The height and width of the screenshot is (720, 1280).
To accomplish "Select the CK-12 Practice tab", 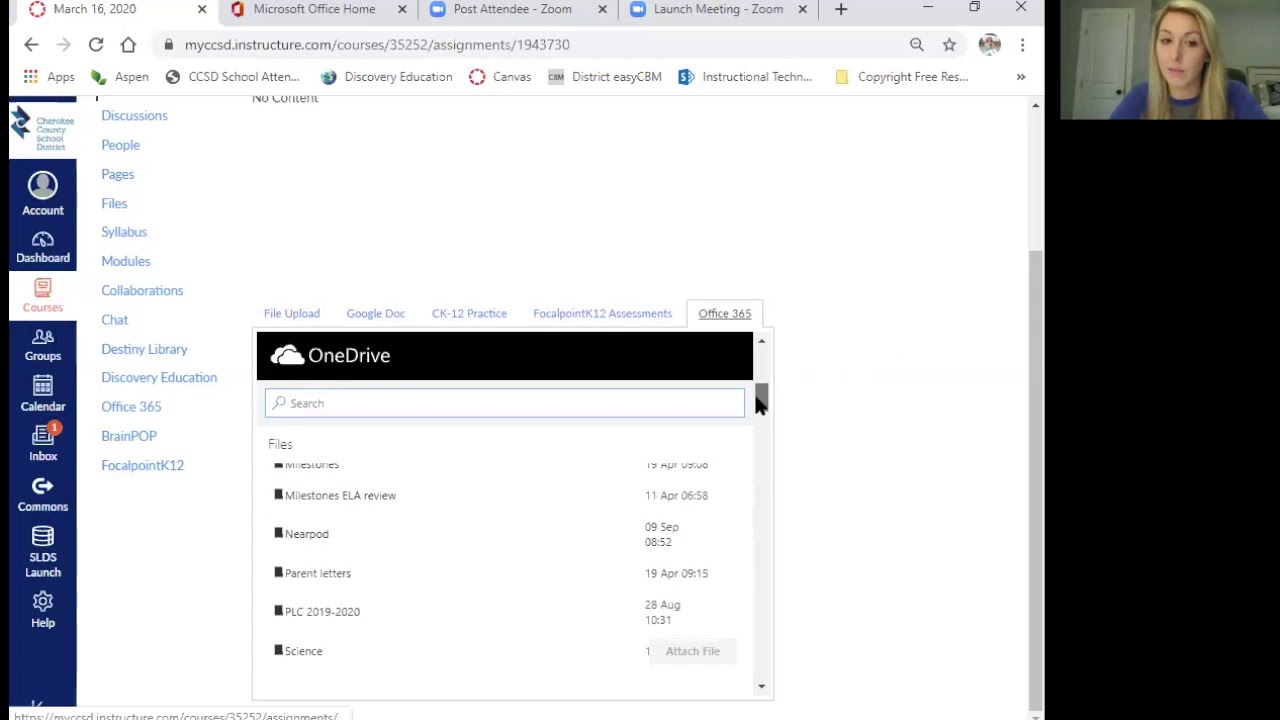I will [469, 314].
